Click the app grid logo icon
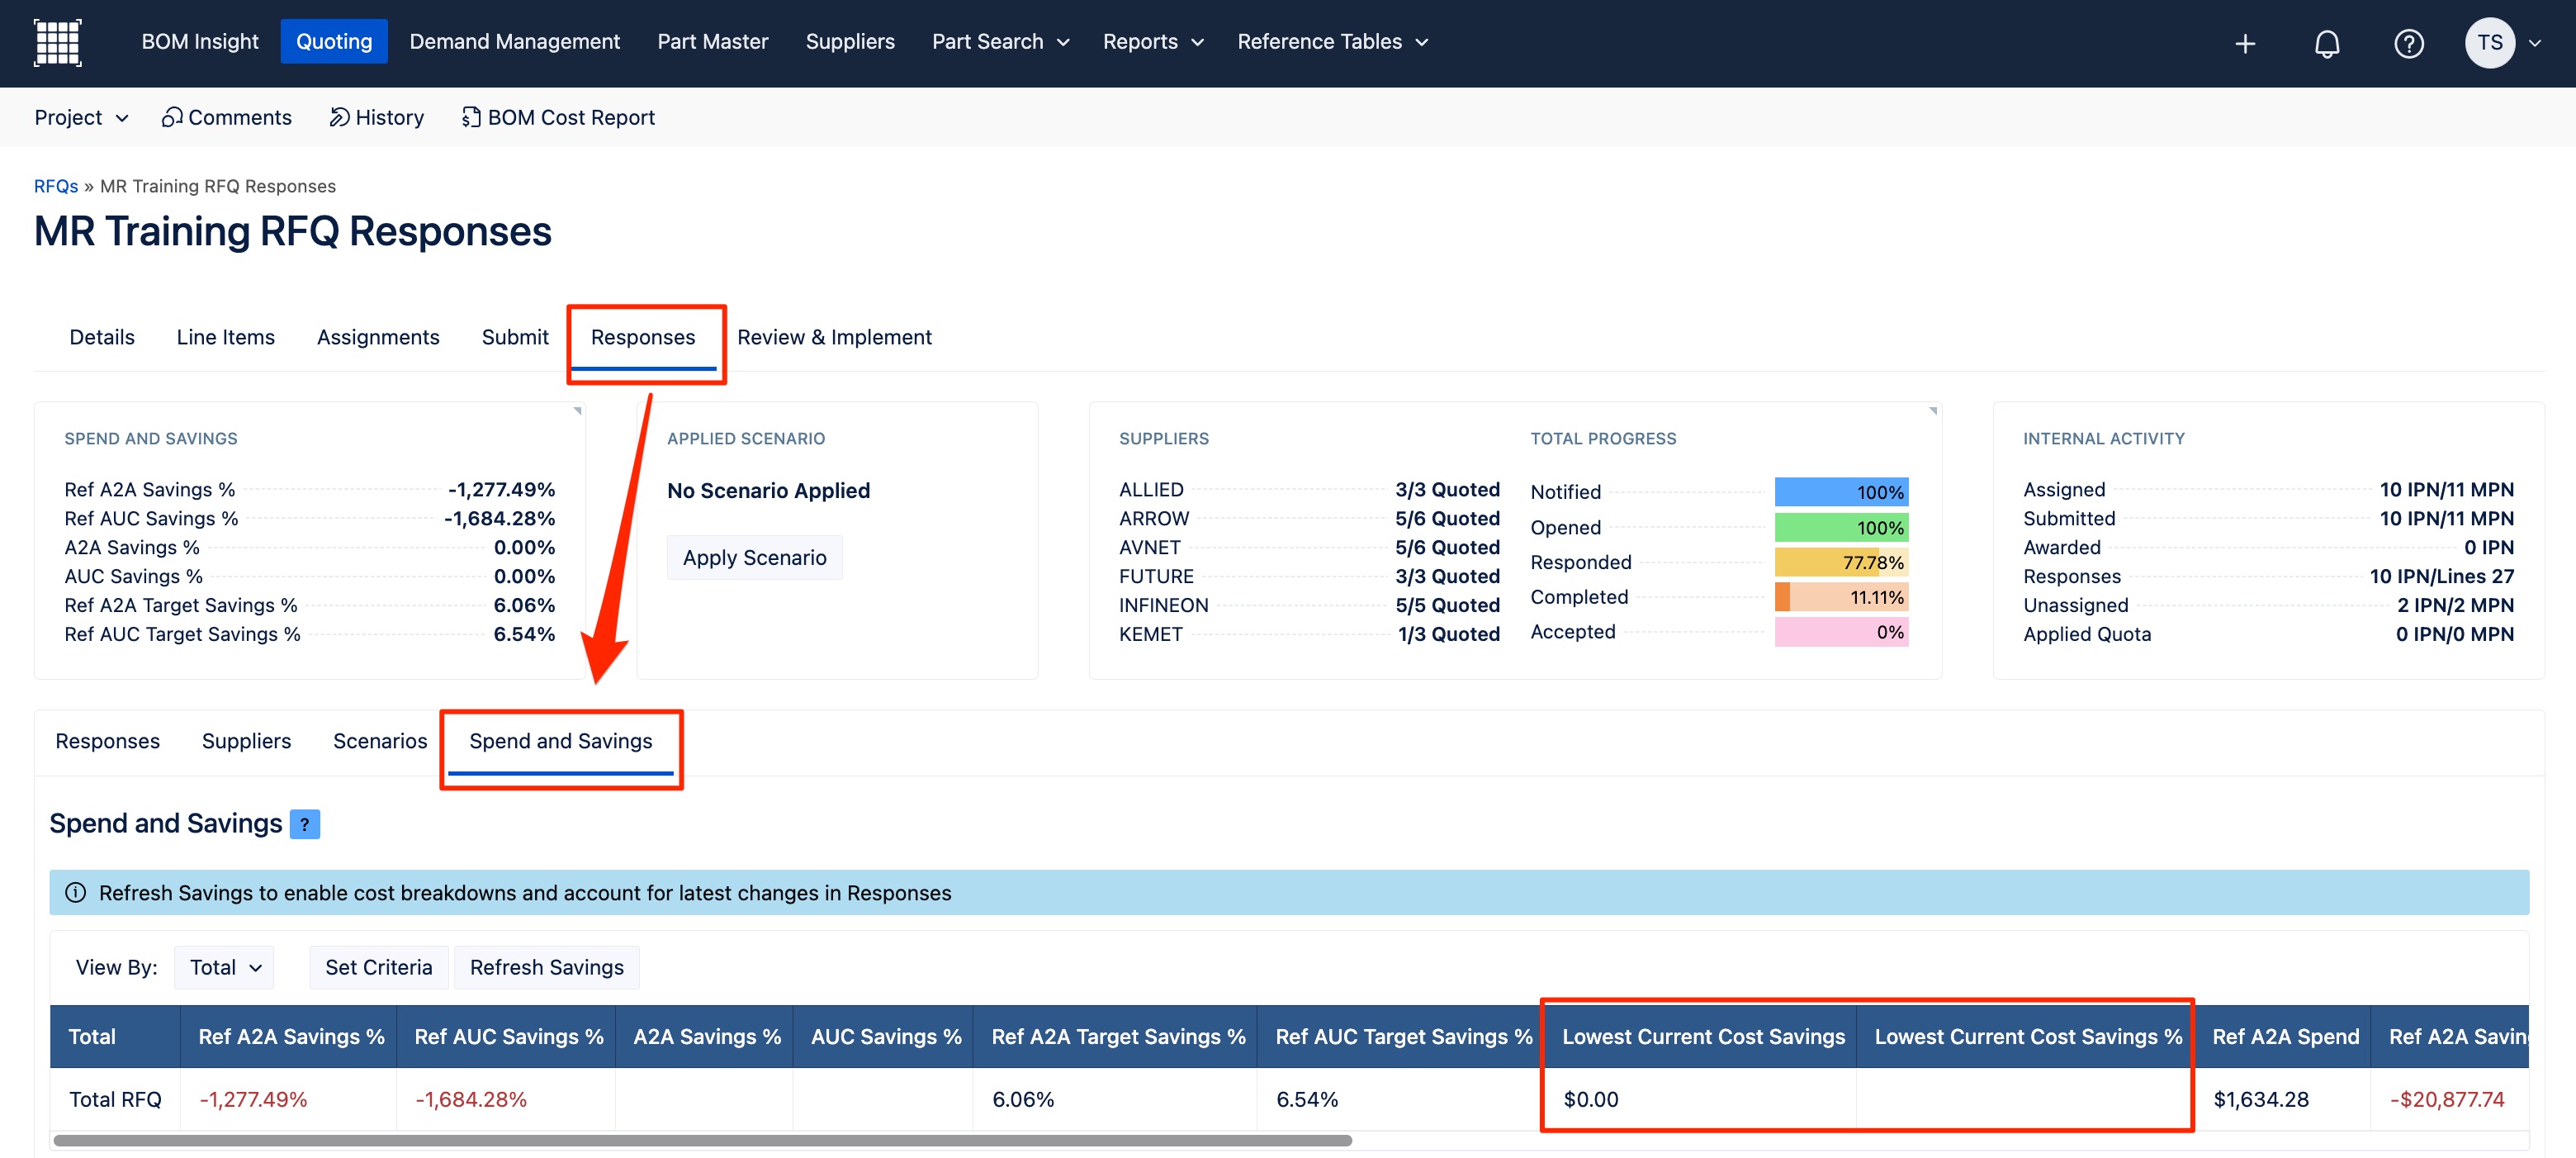The width and height of the screenshot is (2576, 1158). 57,42
